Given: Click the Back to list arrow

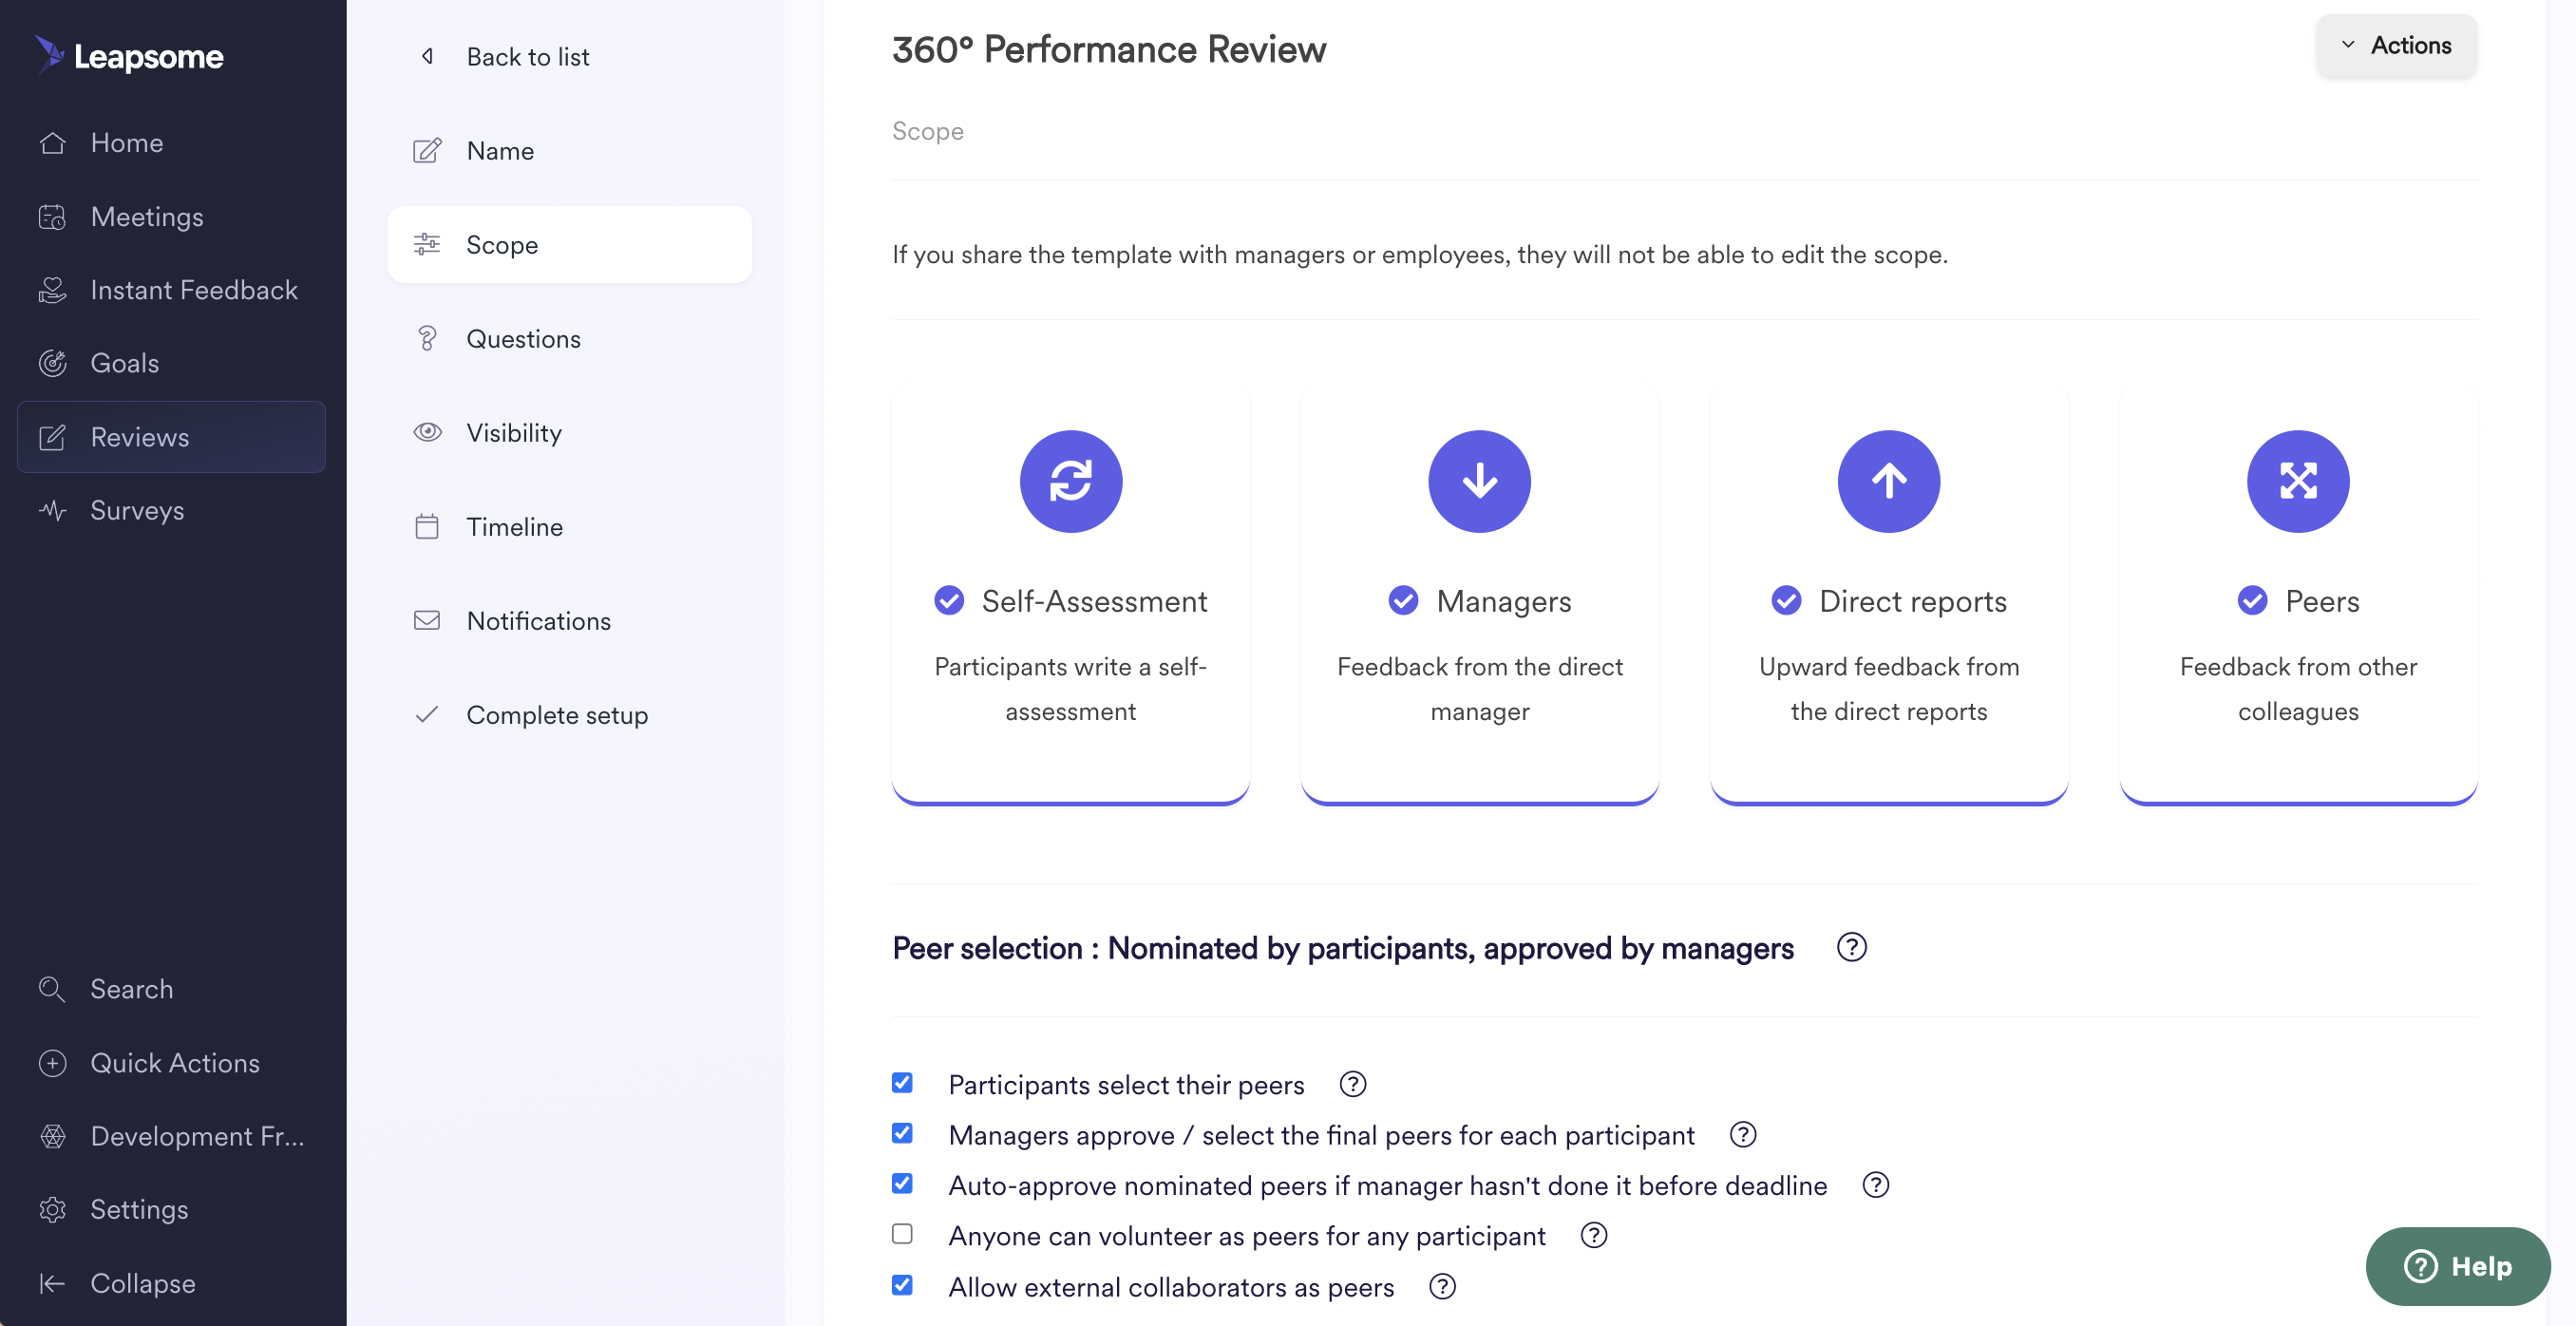Looking at the screenshot, I should [x=427, y=56].
